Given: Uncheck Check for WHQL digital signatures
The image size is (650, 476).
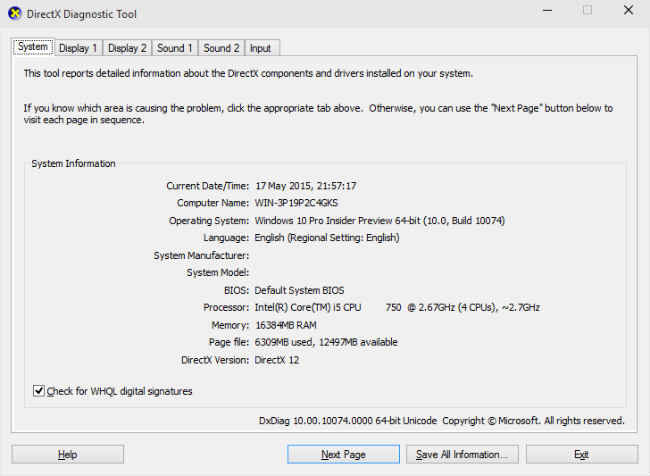Looking at the screenshot, I should tap(39, 391).
